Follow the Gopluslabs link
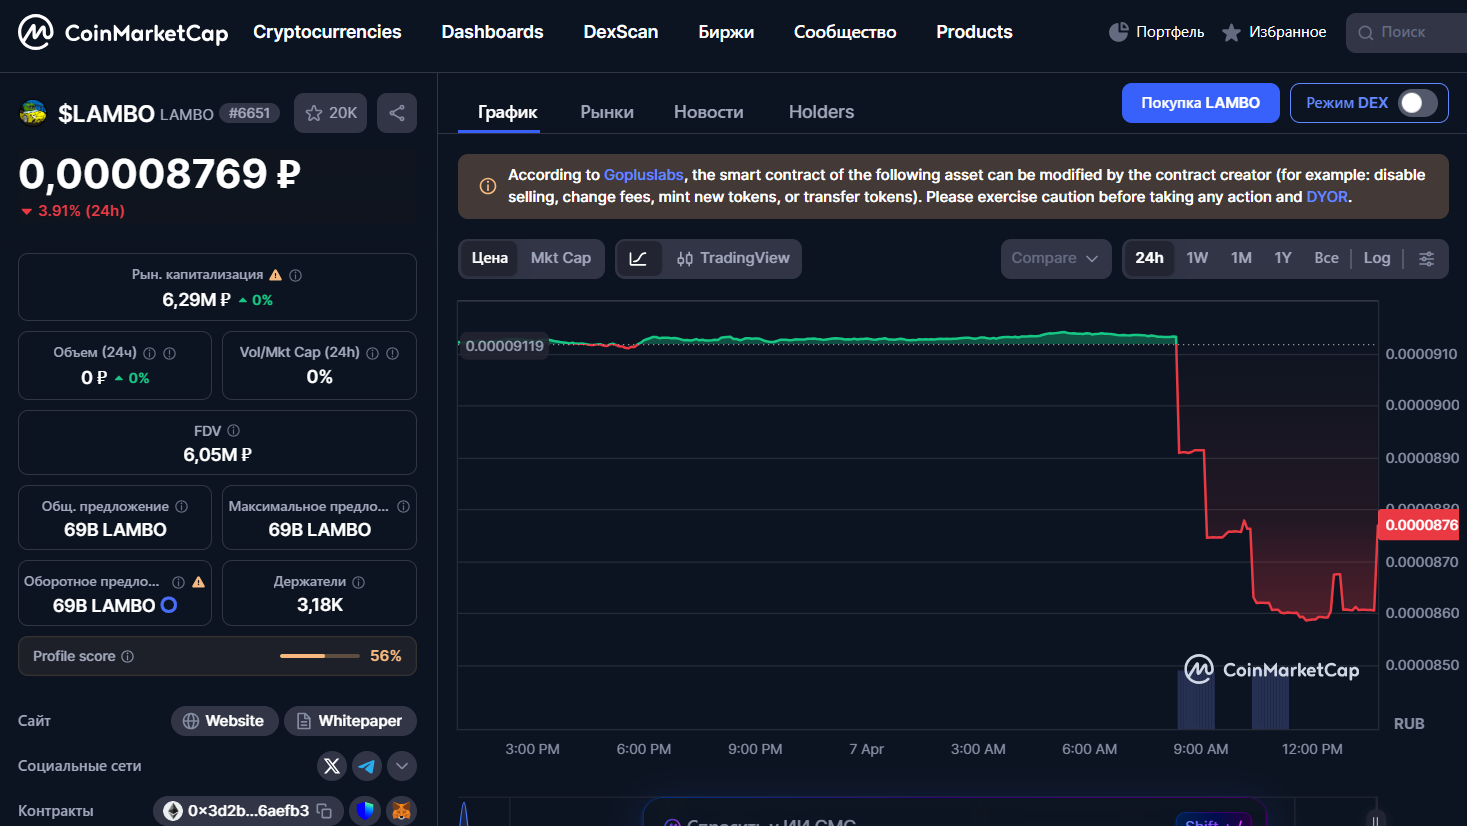This screenshot has height=826, width=1467. (x=644, y=175)
